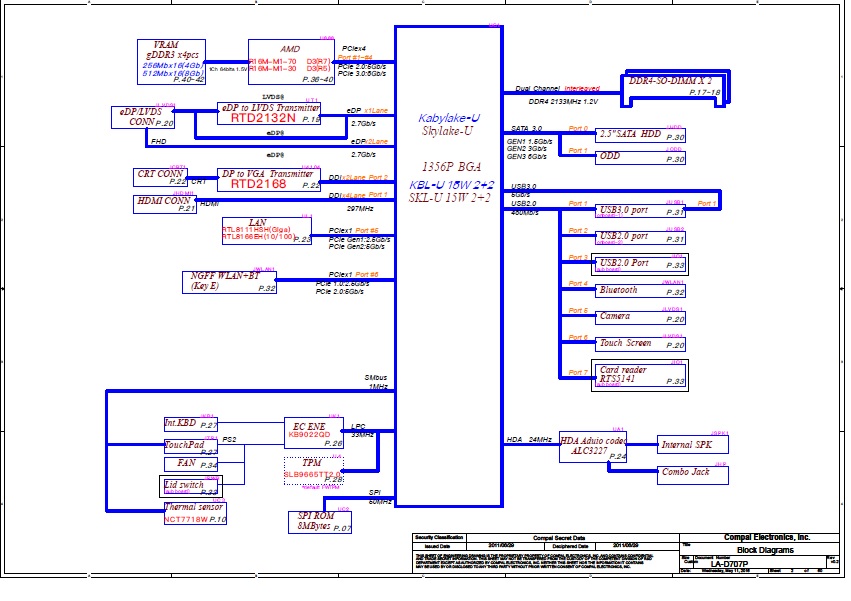Select the ODD block
The height and width of the screenshot is (601, 851).
(x=640, y=157)
